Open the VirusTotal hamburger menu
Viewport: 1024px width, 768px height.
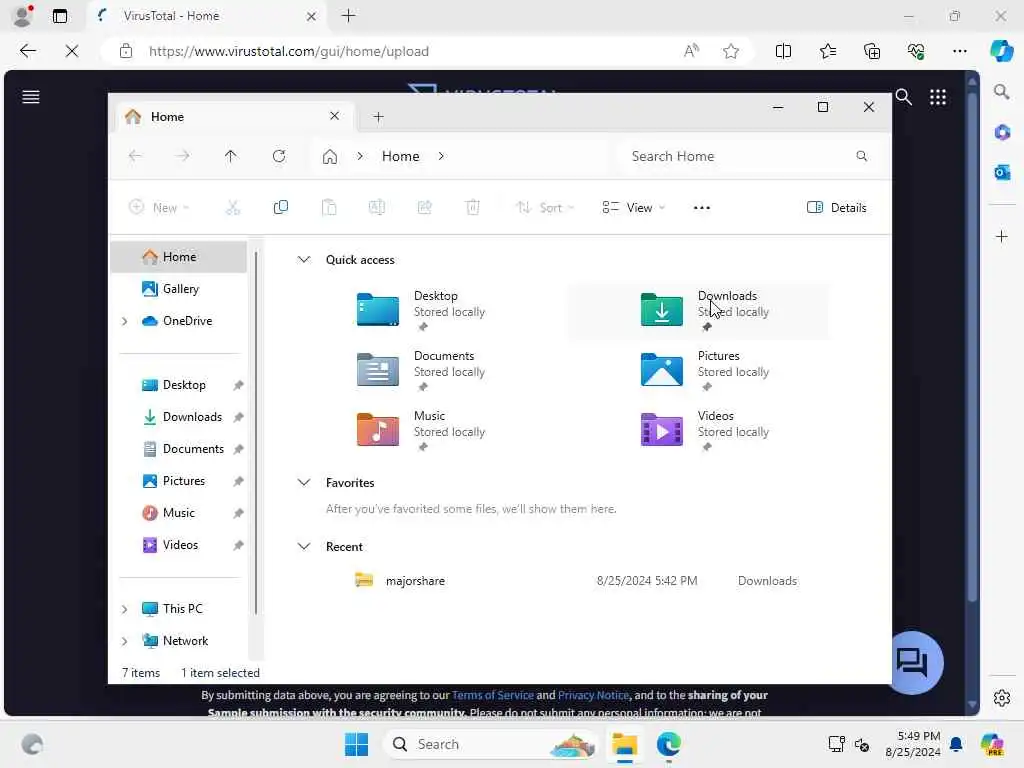pyautogui.click(x=31, y=97)
